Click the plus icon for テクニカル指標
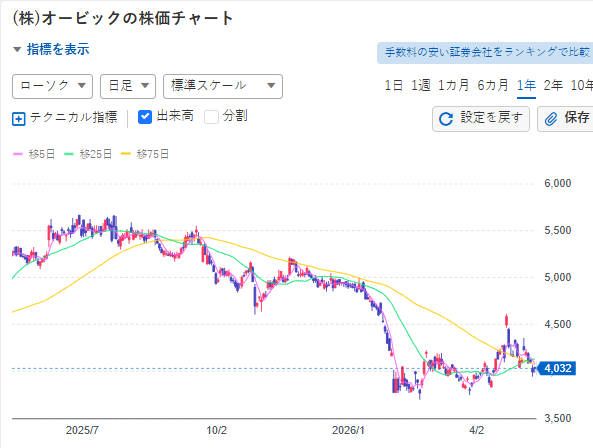The width and height of the screenshot is (593, 448). 19,118
